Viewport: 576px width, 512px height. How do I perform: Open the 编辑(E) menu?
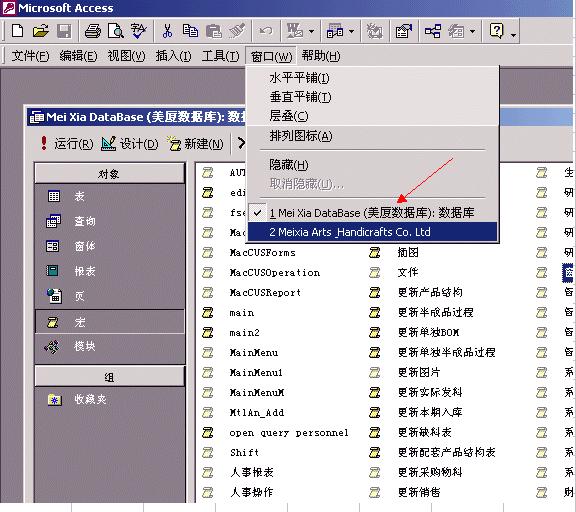[x=78, y=56]
